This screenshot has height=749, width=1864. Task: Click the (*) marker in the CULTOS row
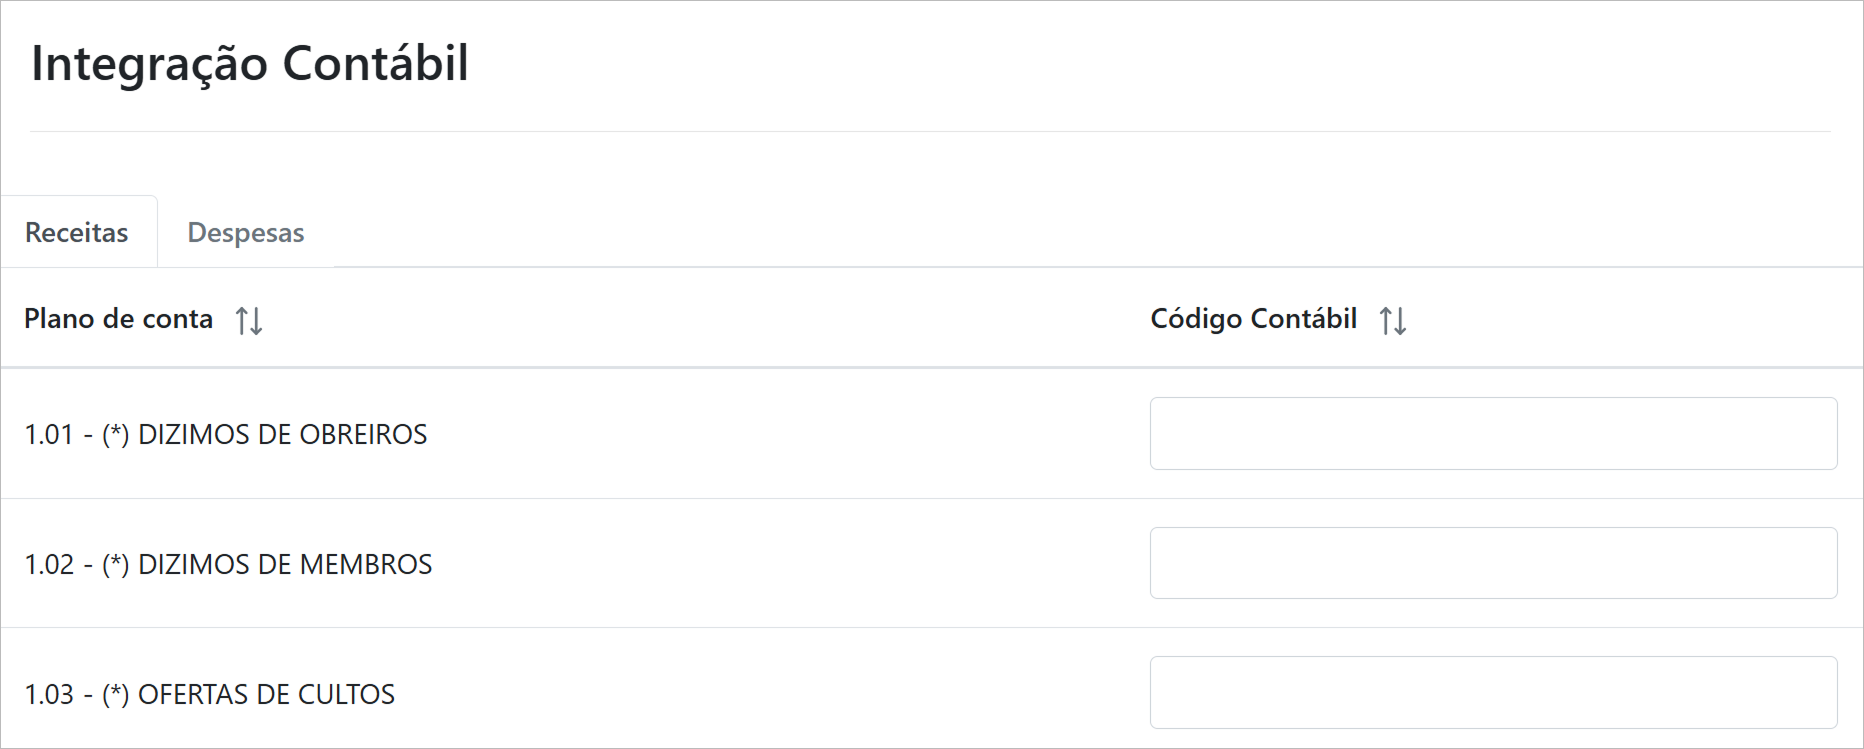[x=116, y=695]
